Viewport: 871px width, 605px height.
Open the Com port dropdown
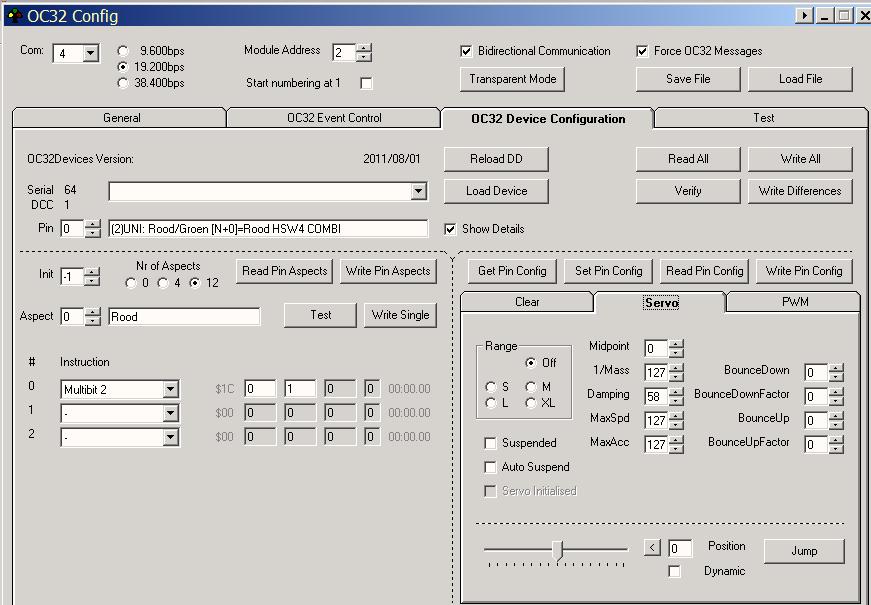(90, 53)
